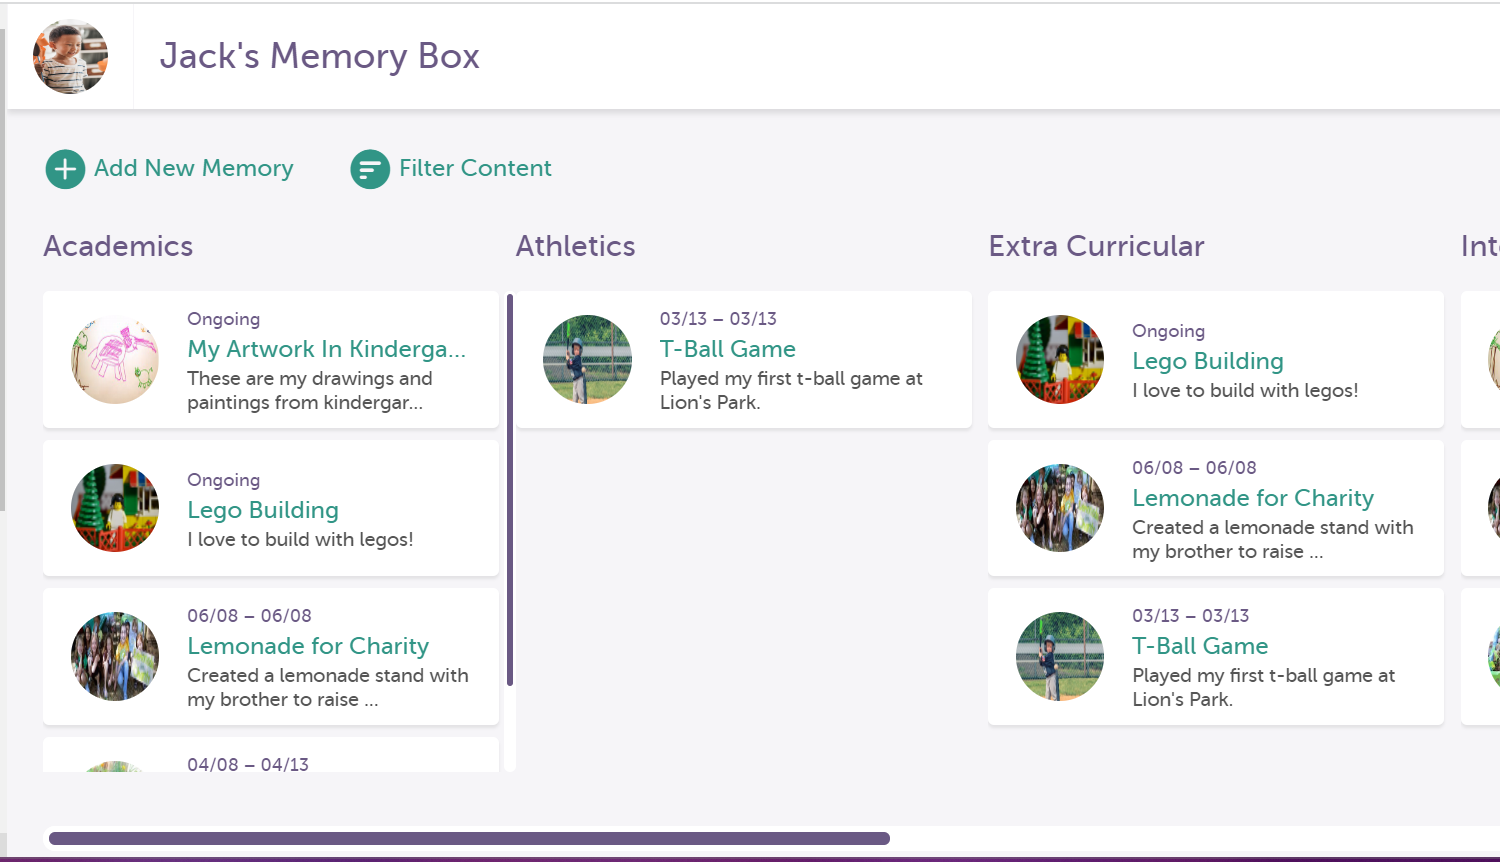Click the green plus Add New Memory icon
The image size is (1500, 862).
click(65, 169)
